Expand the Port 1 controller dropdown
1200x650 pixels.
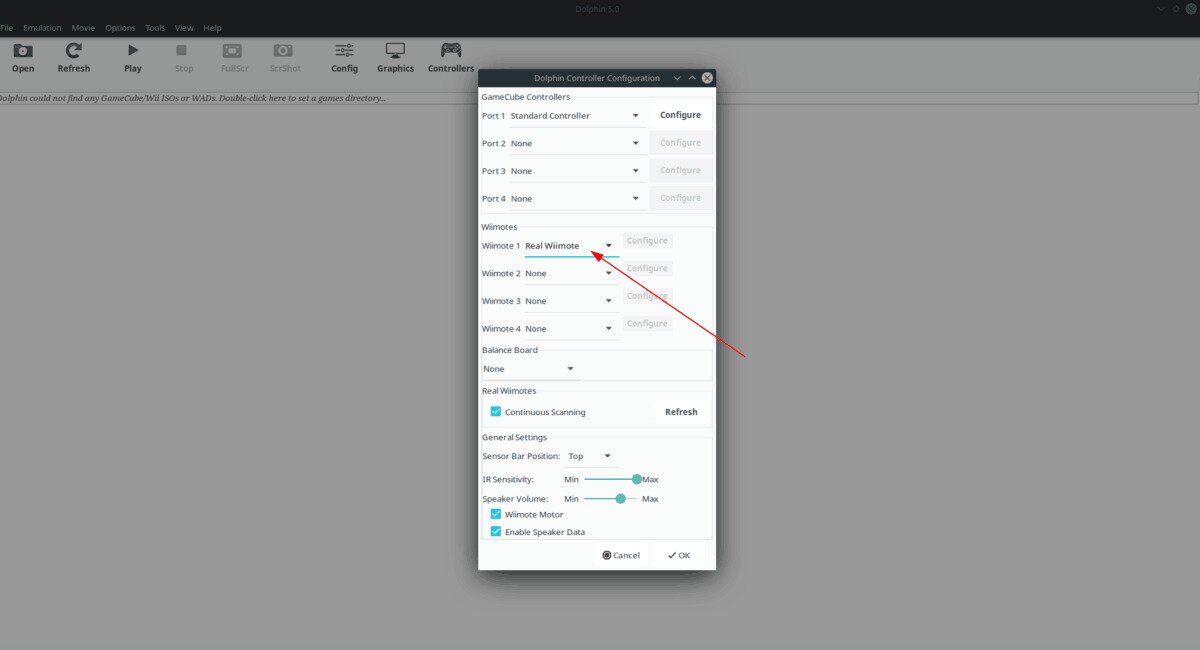coord(575,116)
